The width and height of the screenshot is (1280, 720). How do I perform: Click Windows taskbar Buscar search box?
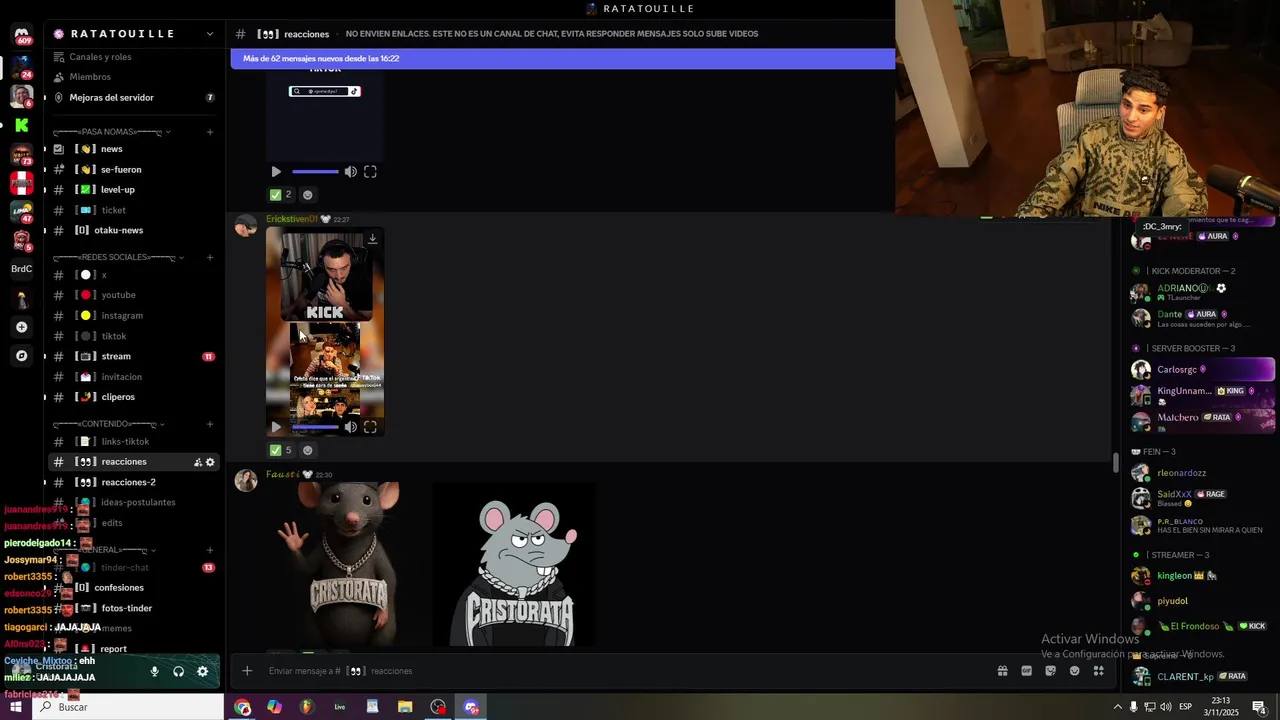coord(128,707)
